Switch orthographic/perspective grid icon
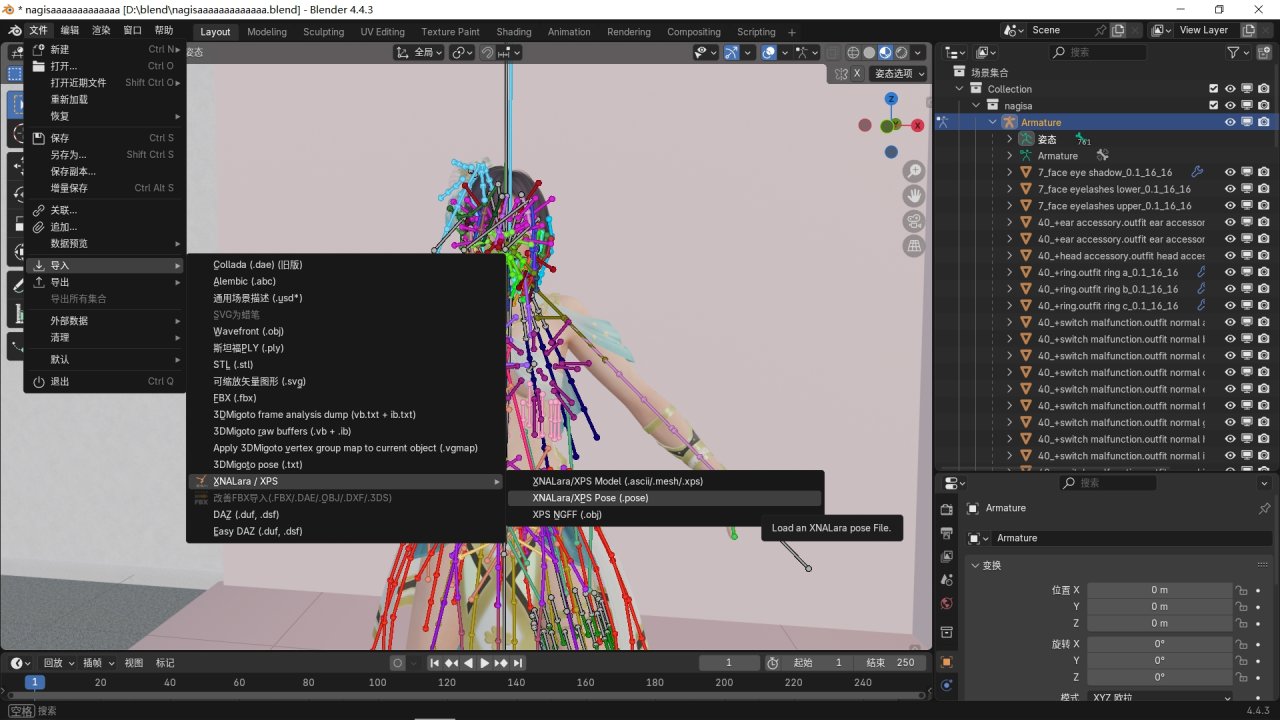This screenshot has width=1280, height=720. coord(913,246)
